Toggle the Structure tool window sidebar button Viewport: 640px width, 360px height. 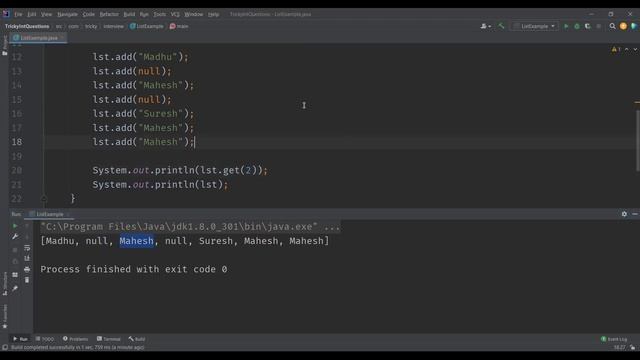point(4,284)
